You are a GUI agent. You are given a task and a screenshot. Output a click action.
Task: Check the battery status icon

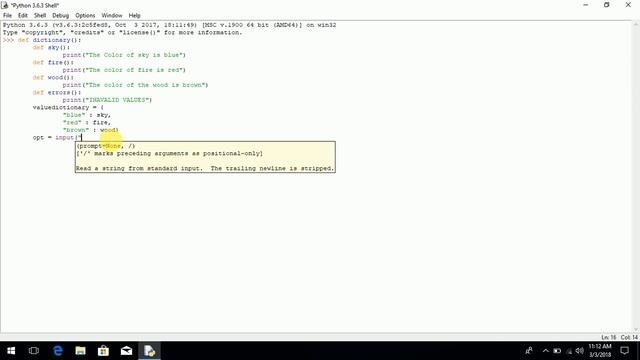(557, 351)
